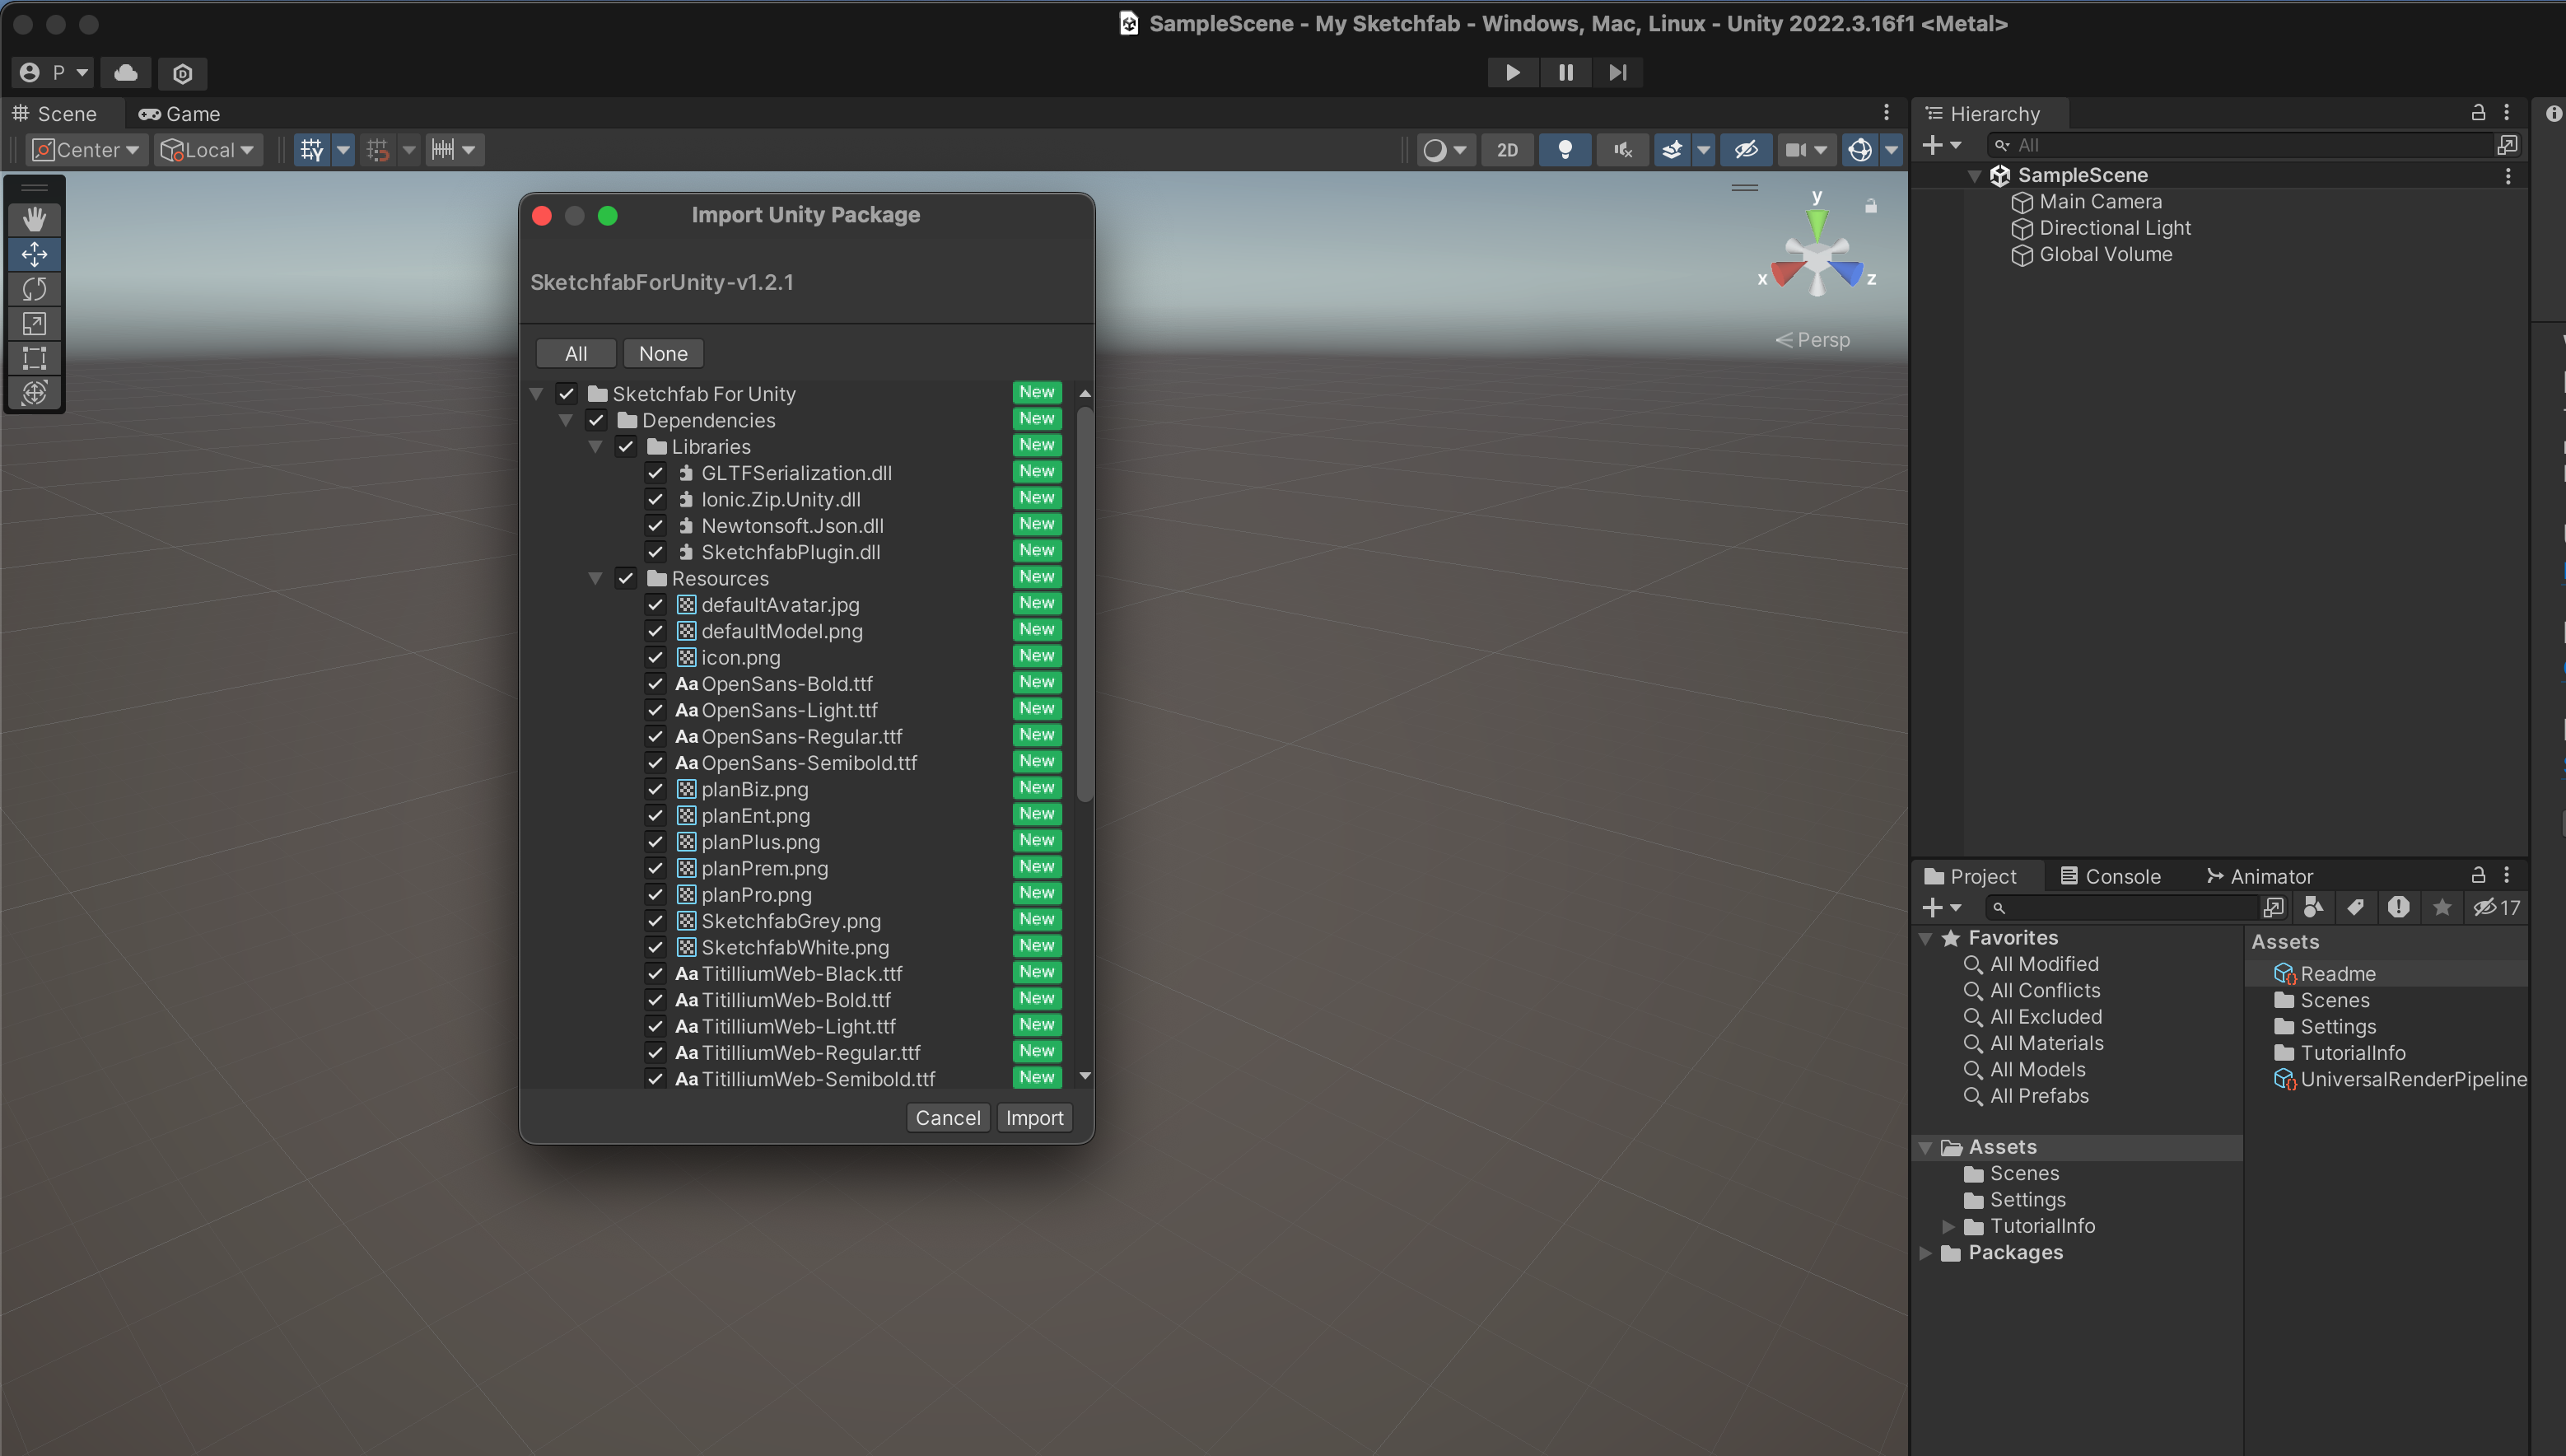Uncheck Newtonsoft.Json.dll checkbox
This screenshot has height=1456, width=2566.
pos(656,525)
